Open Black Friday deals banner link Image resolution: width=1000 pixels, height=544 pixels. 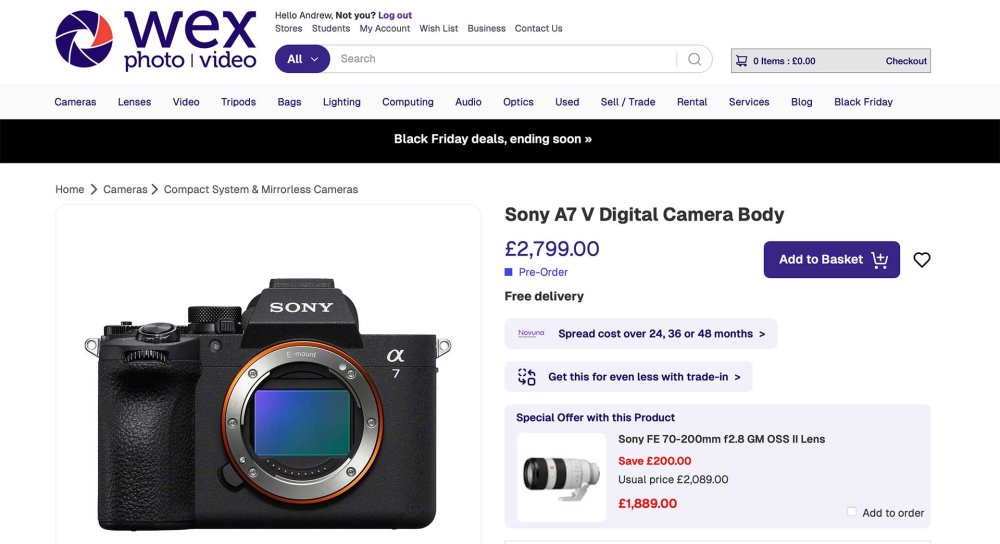tap(493, 140)
